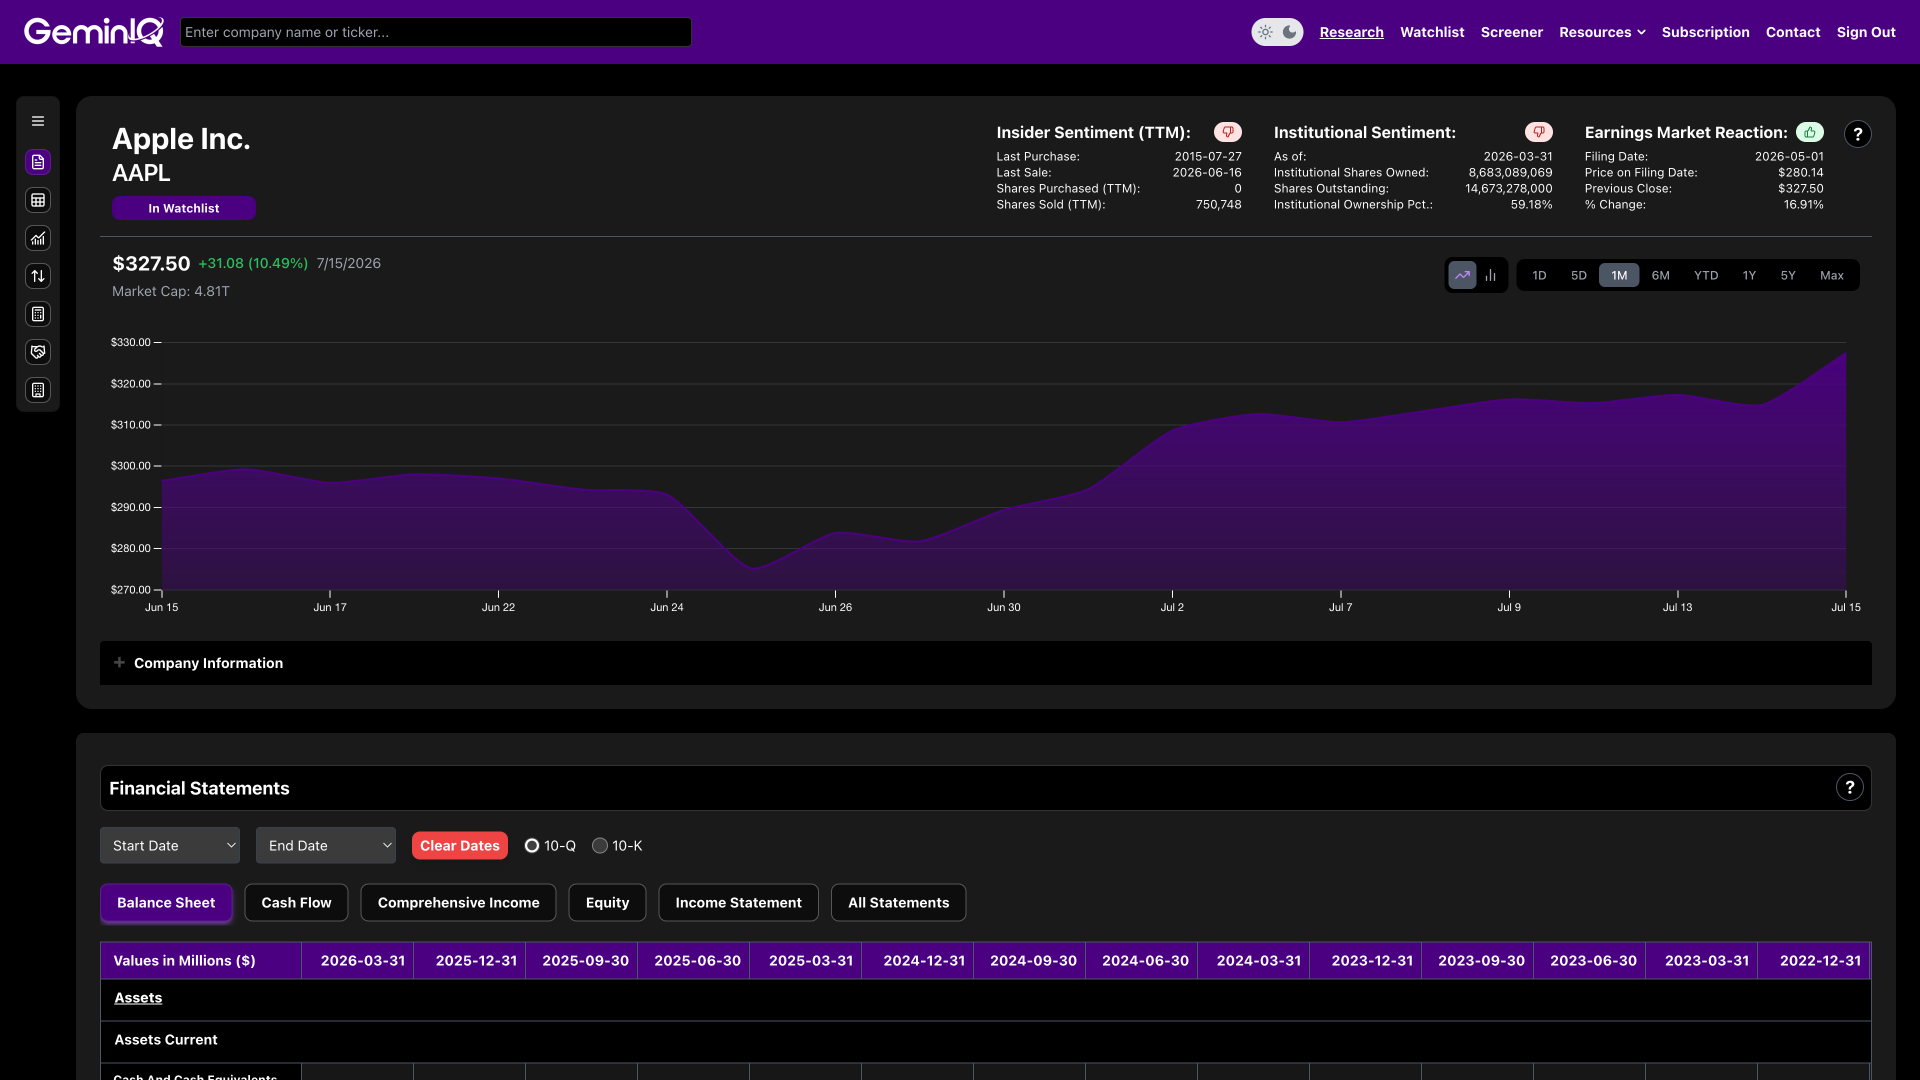This screenshot has width=1920, height=1080.
Task: Open the handshake sidebar icon
Action: point(38,352)
